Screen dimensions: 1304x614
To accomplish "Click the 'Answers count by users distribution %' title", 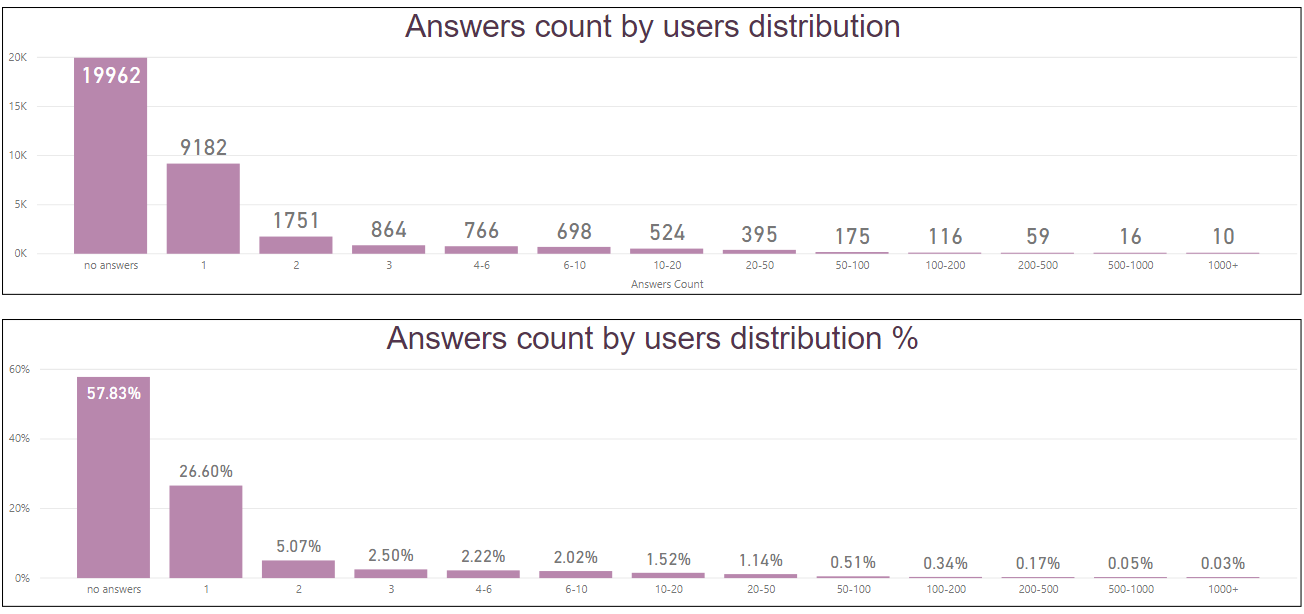I will point(652,339).
